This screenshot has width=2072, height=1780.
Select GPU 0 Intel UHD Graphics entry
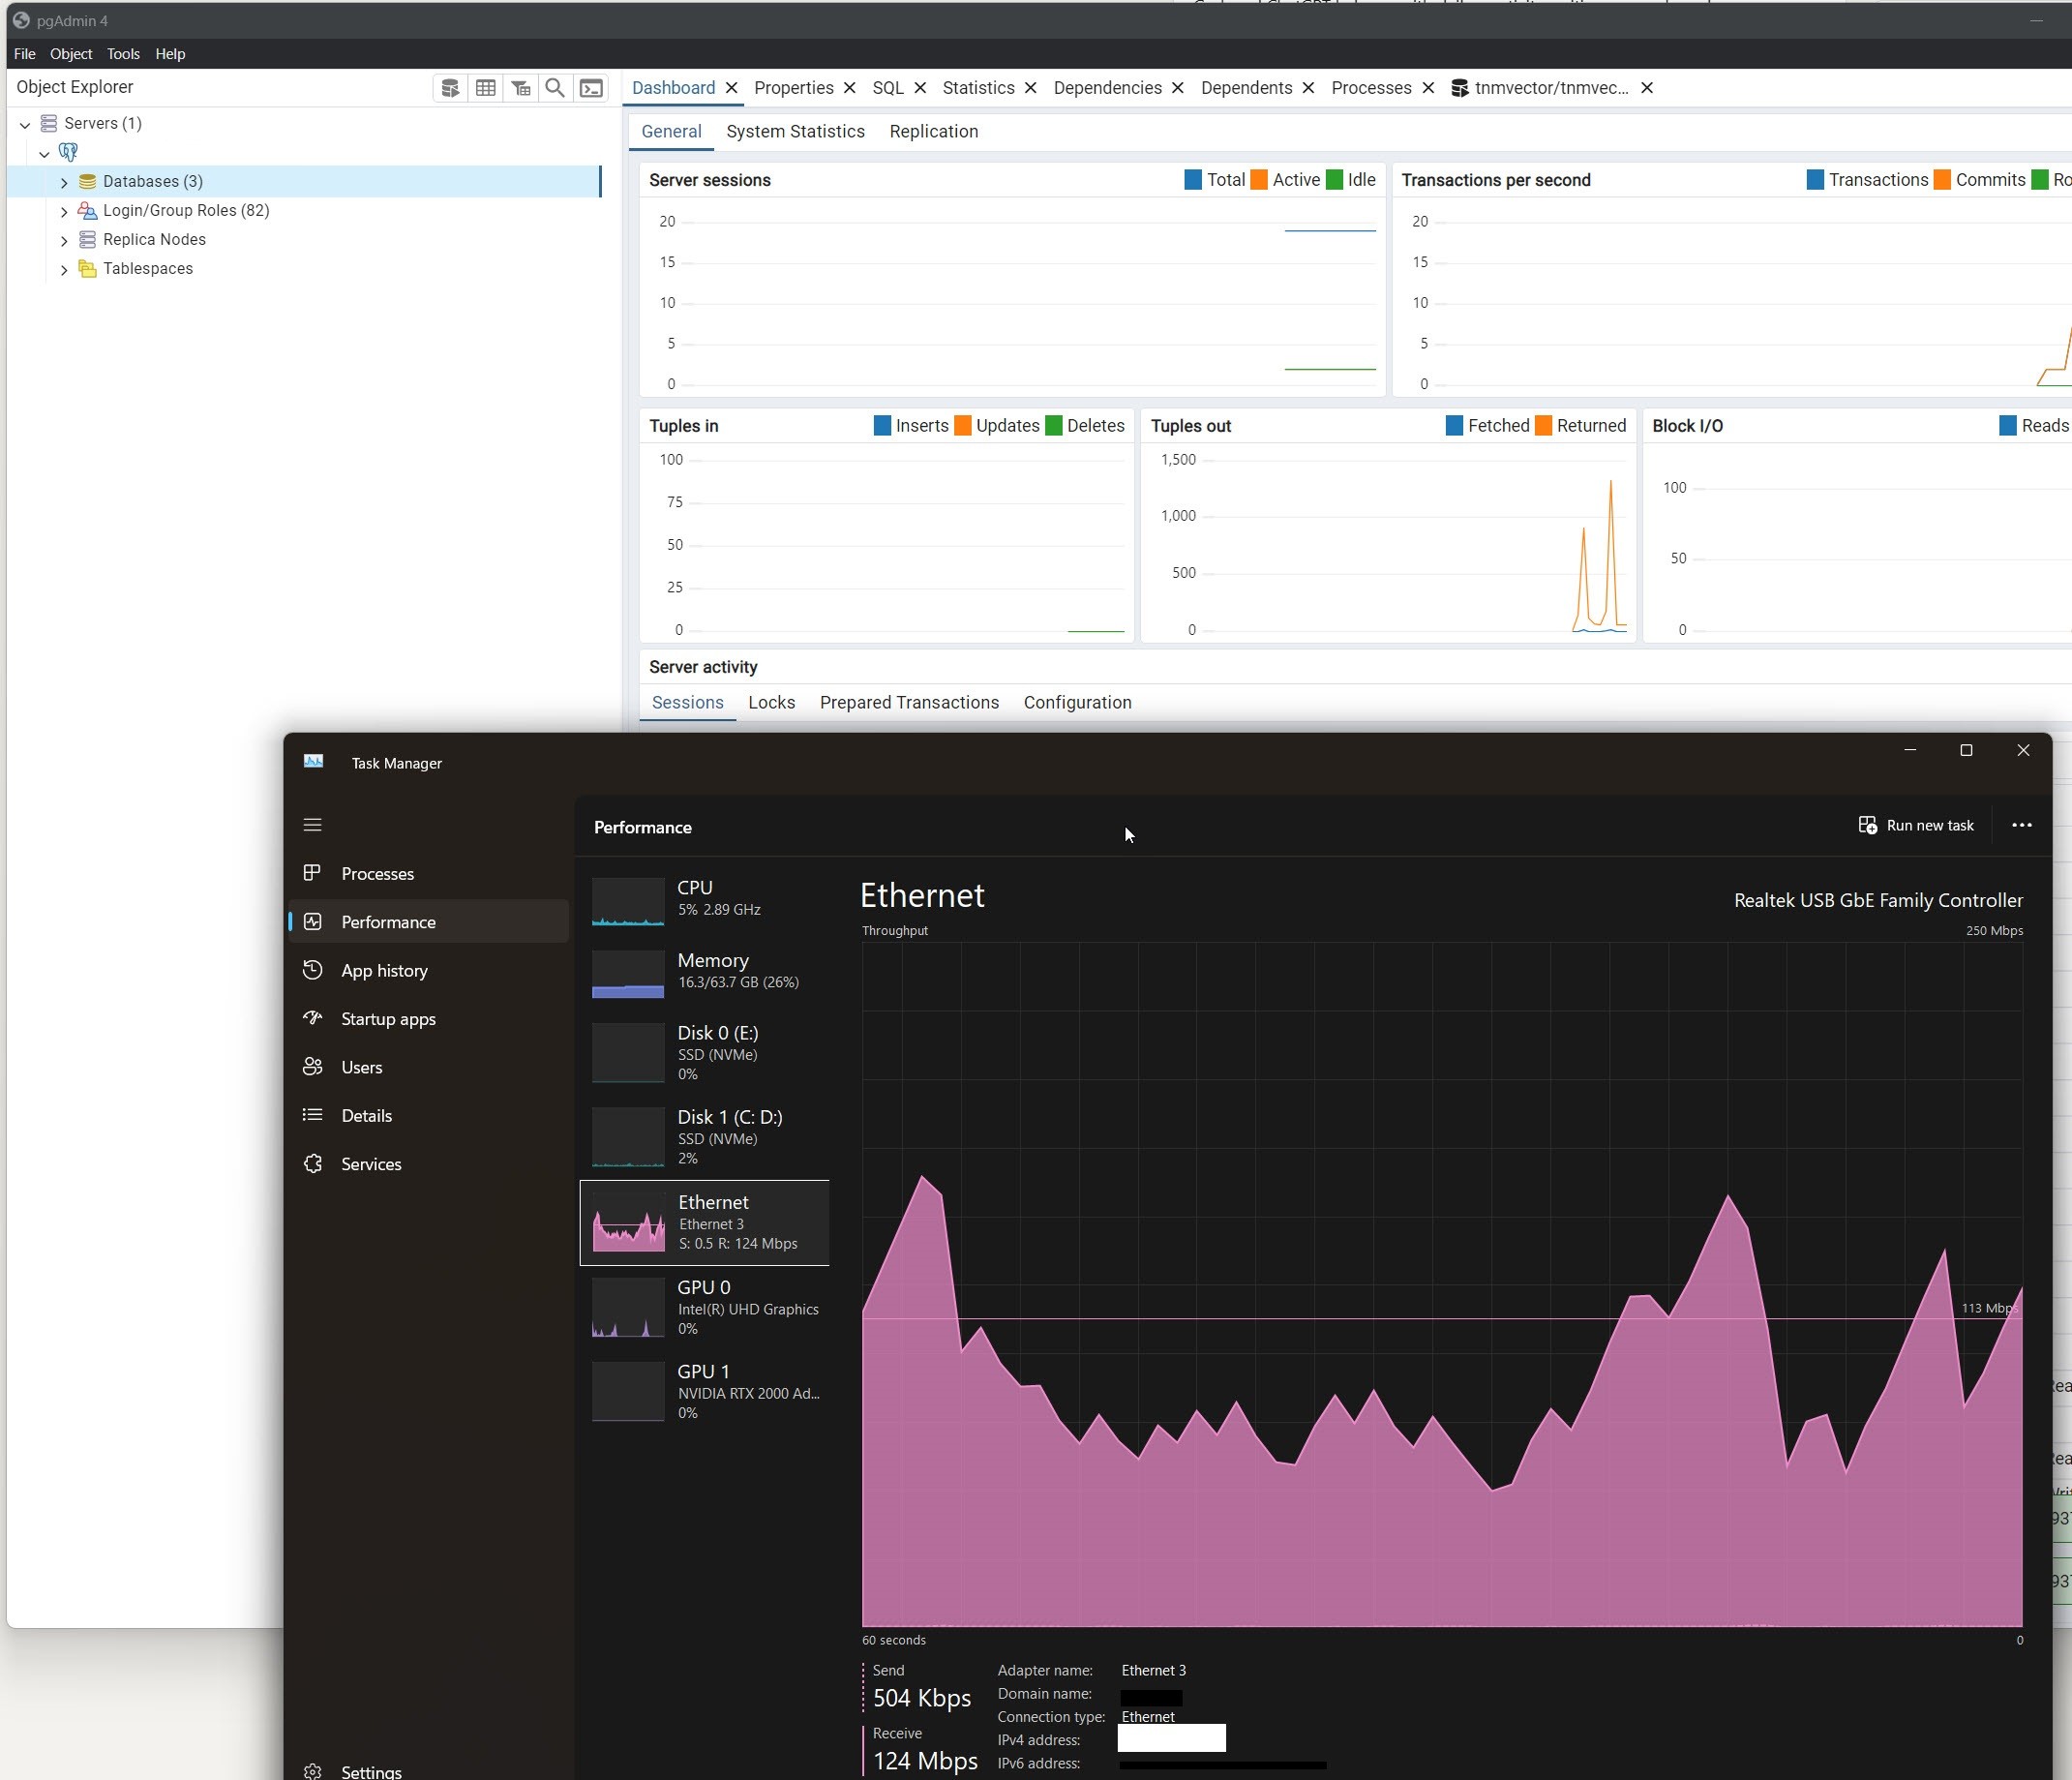705,1306
